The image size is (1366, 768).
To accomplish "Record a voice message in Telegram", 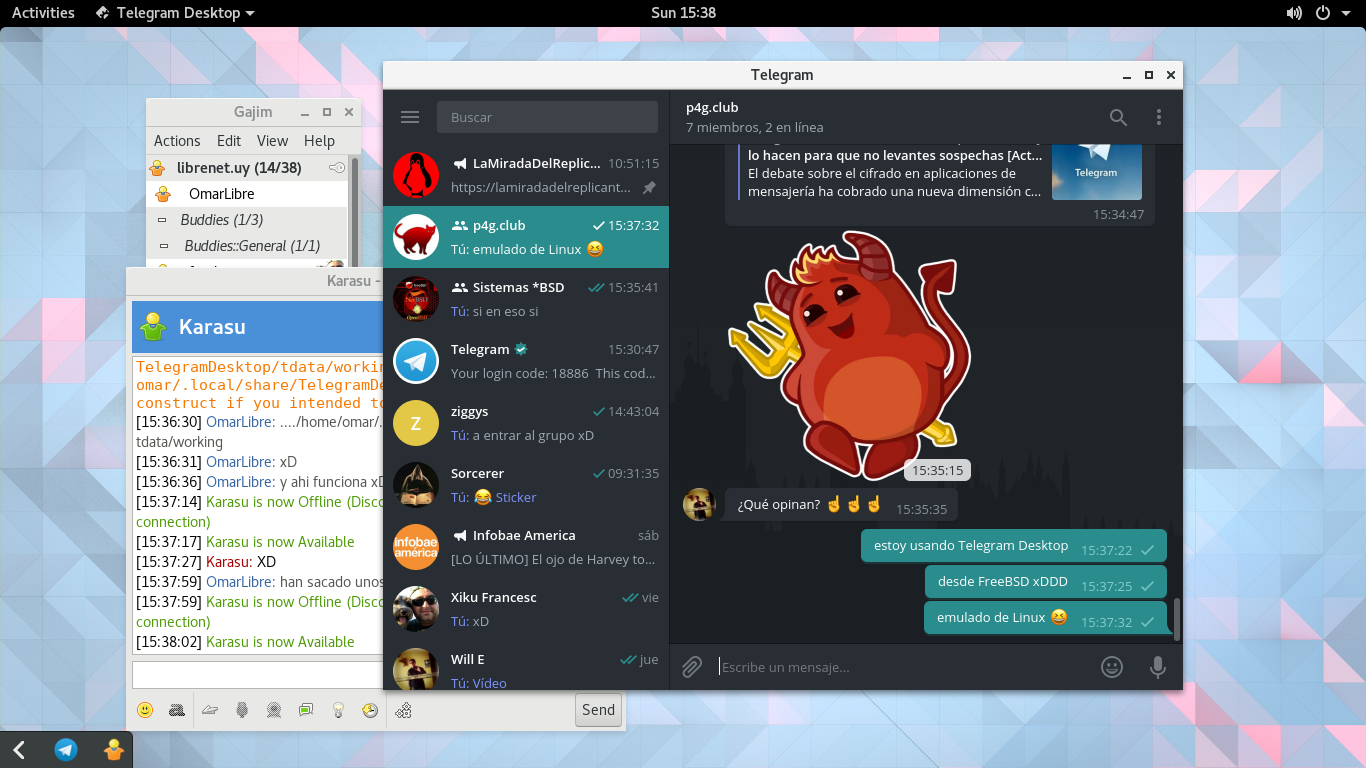I will click(x=1158, y=667).
